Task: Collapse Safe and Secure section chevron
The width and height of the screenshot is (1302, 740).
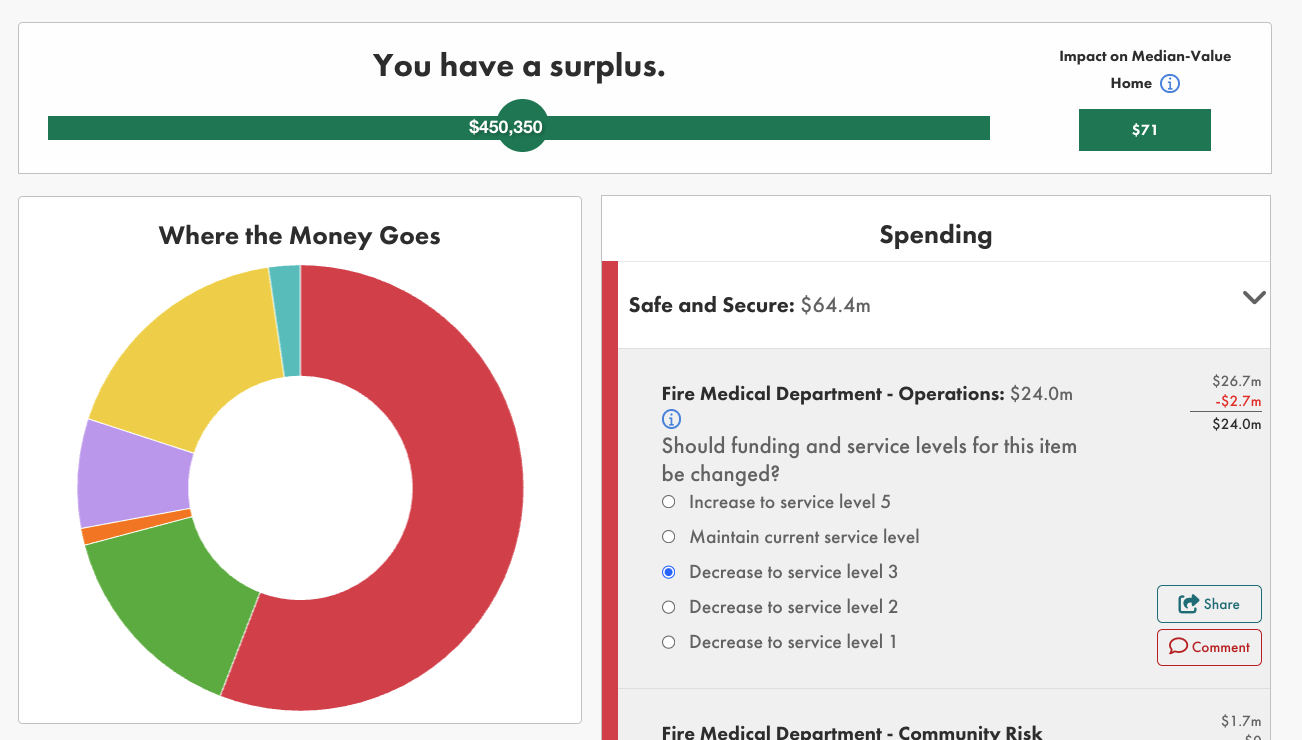Action: [1253, 297]
